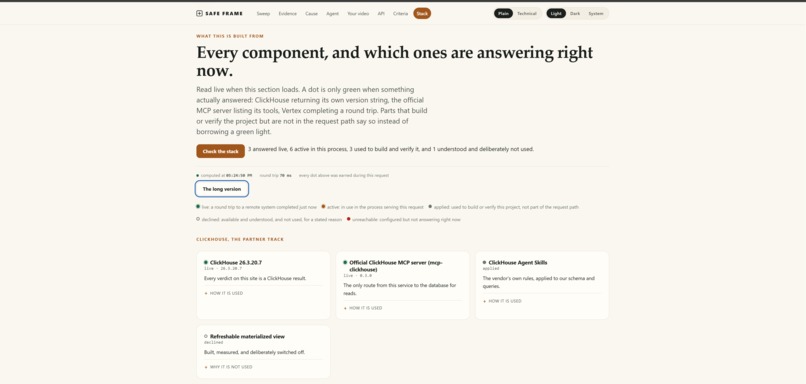Image resolution: width=806 pixels, height=384 pixels.
Task: Click hollow dot beside Refreshable materialized view
Action: pos(206,336)
